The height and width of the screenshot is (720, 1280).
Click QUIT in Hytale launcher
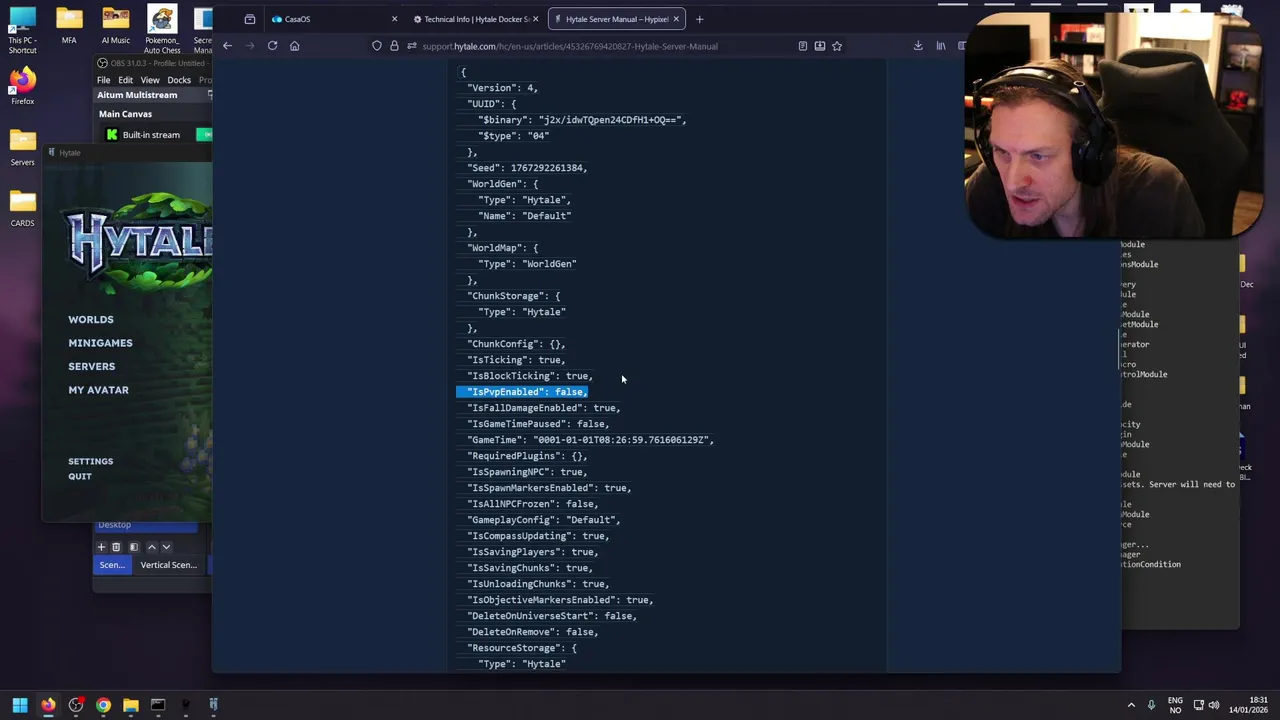pyautogui.click(x=80, y=477)
